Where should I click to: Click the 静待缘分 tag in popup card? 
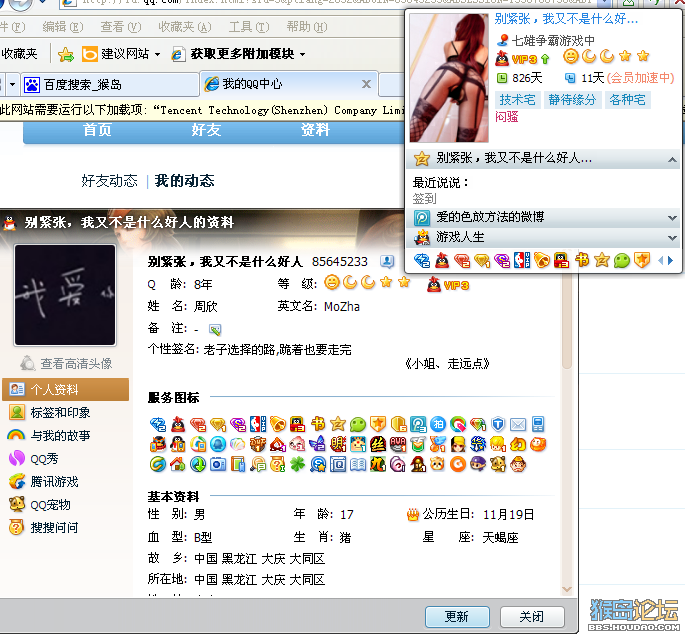point(572,100)
